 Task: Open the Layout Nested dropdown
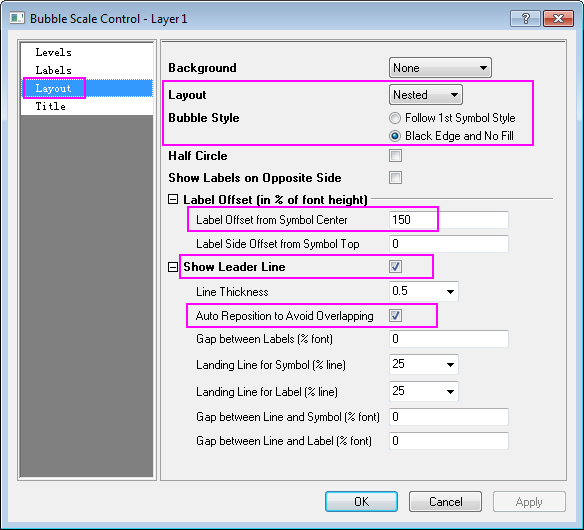pyautogui.click(x=426, y=95)
